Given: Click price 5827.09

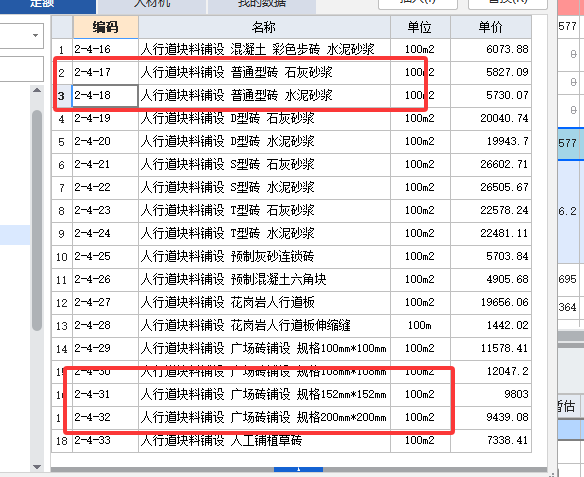Looking at the screenshot, I should coord(491,72).
